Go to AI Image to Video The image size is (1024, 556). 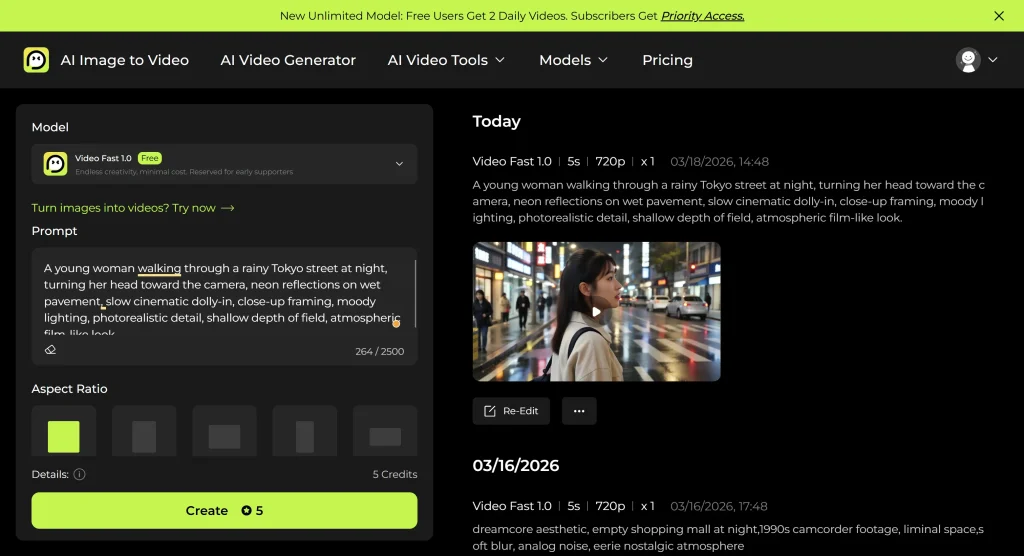(124, 60)
